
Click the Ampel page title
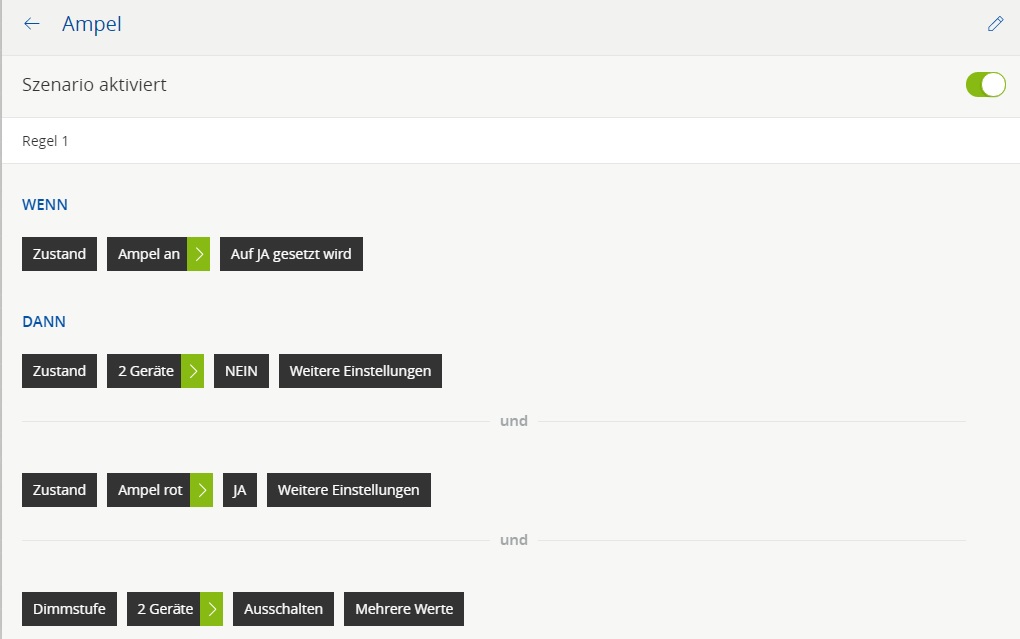click(92, 24)
